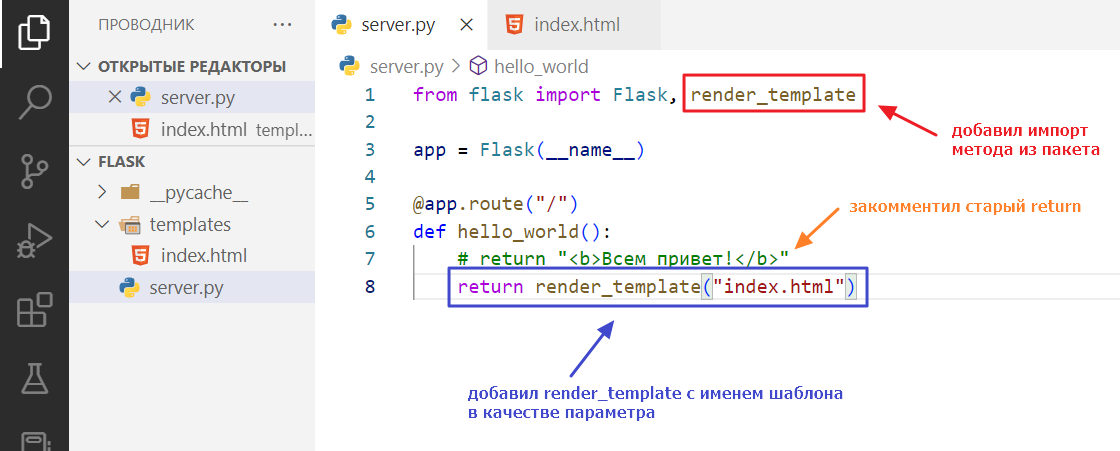
Task: Collapse the ОТКРЫТЫЕ РЕДАКТОРЫ section
Action: click(x=84, y=66)
